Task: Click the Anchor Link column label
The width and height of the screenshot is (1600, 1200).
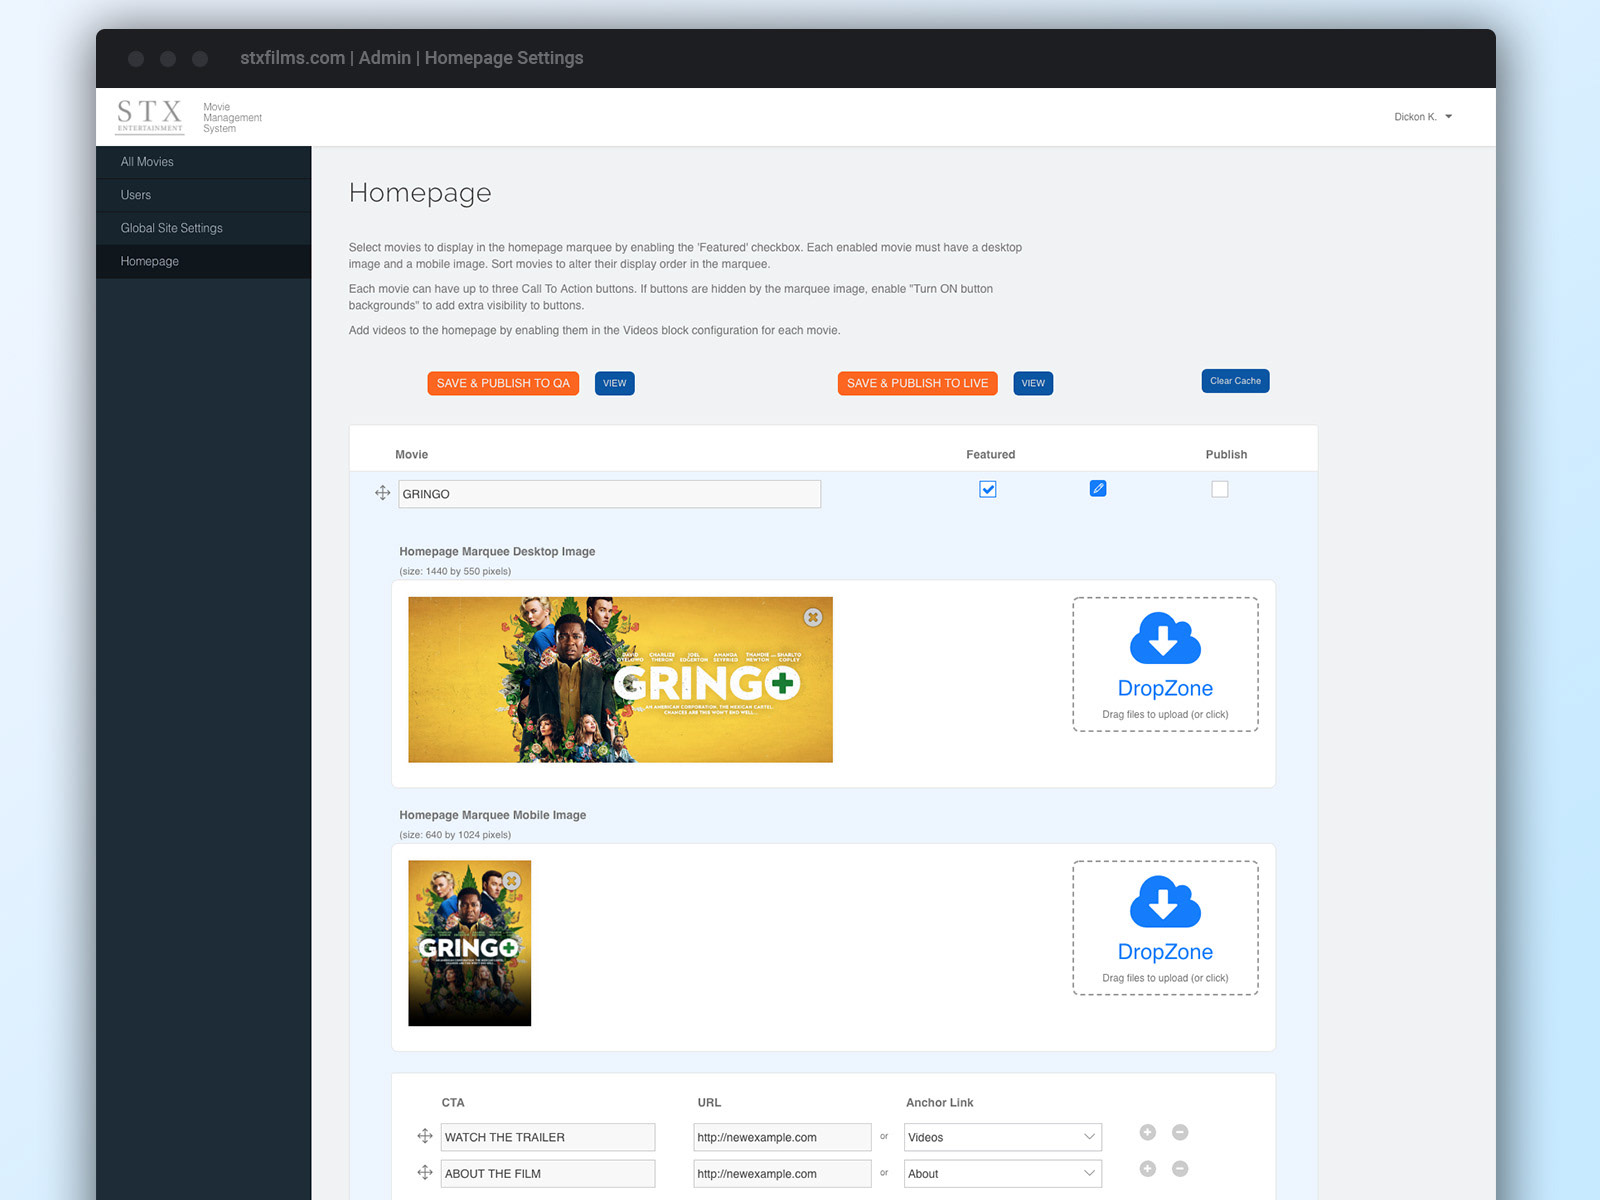Action: [939, 1103]
